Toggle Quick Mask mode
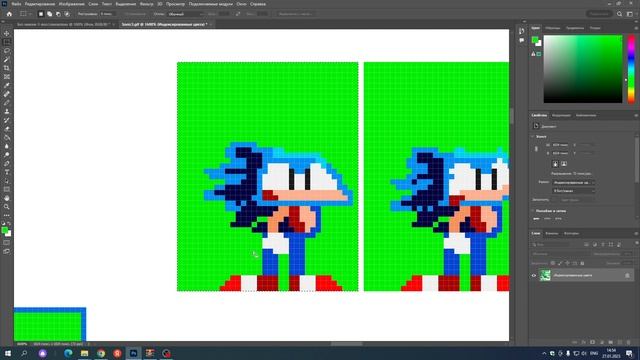Screen dimensions: 640x360 click(x=7, y=242)
